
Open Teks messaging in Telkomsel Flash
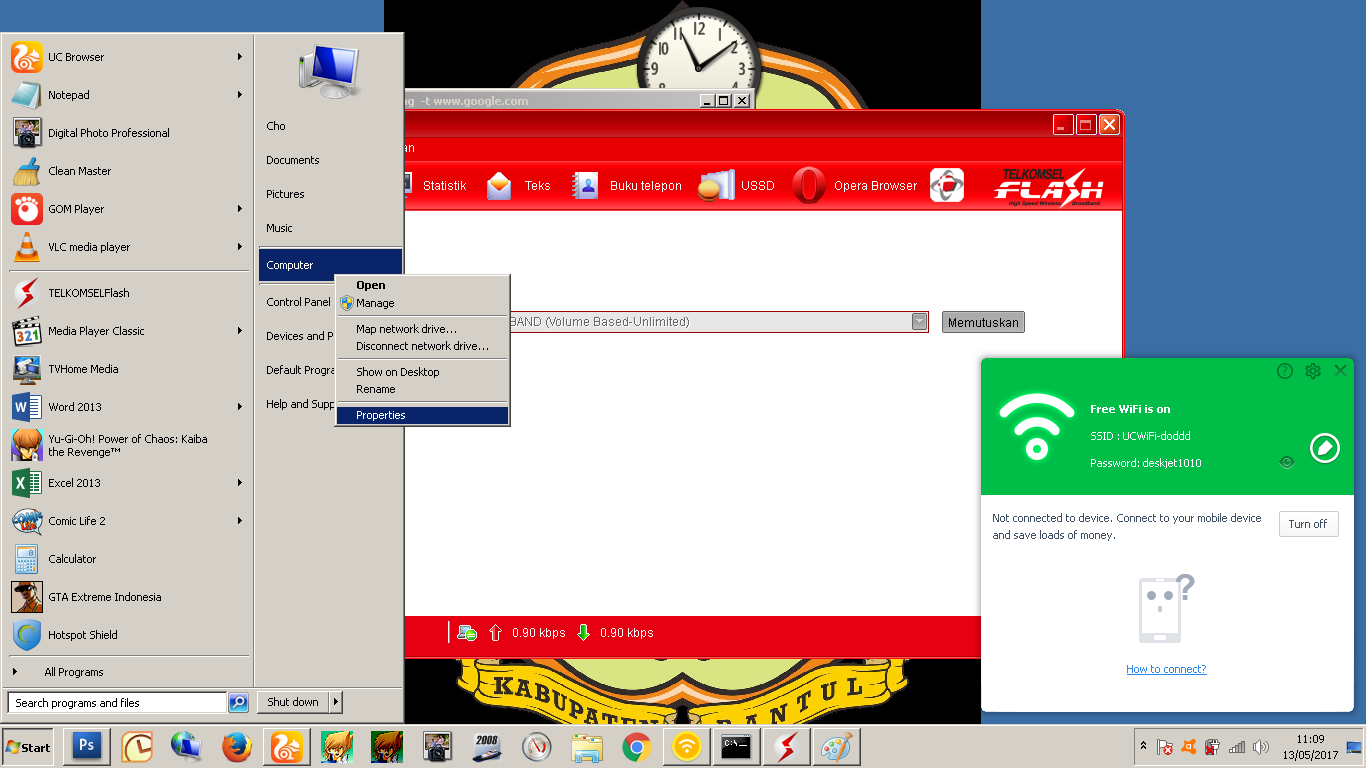pos(537,185)
